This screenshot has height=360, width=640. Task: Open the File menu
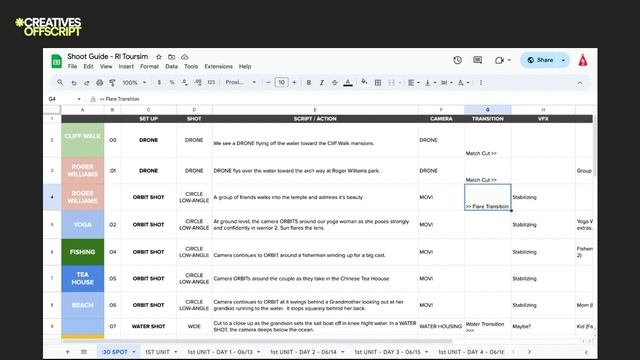pos(72,67)
